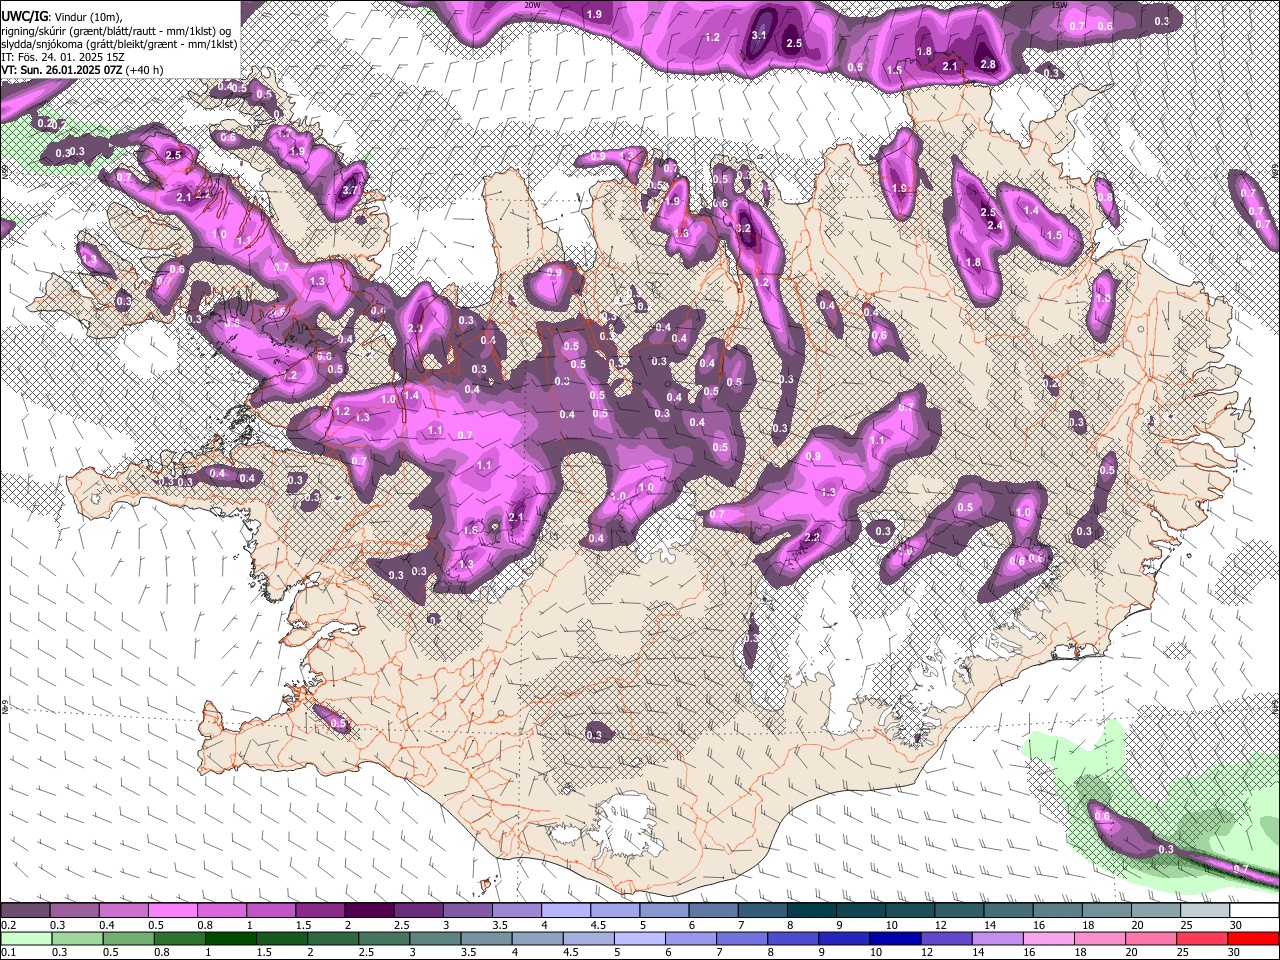Click the palest green 0.1–0.3 rain legend swatch
Image resolution: width=1280 pixels, height=960 pixels.
coord(25,938)
